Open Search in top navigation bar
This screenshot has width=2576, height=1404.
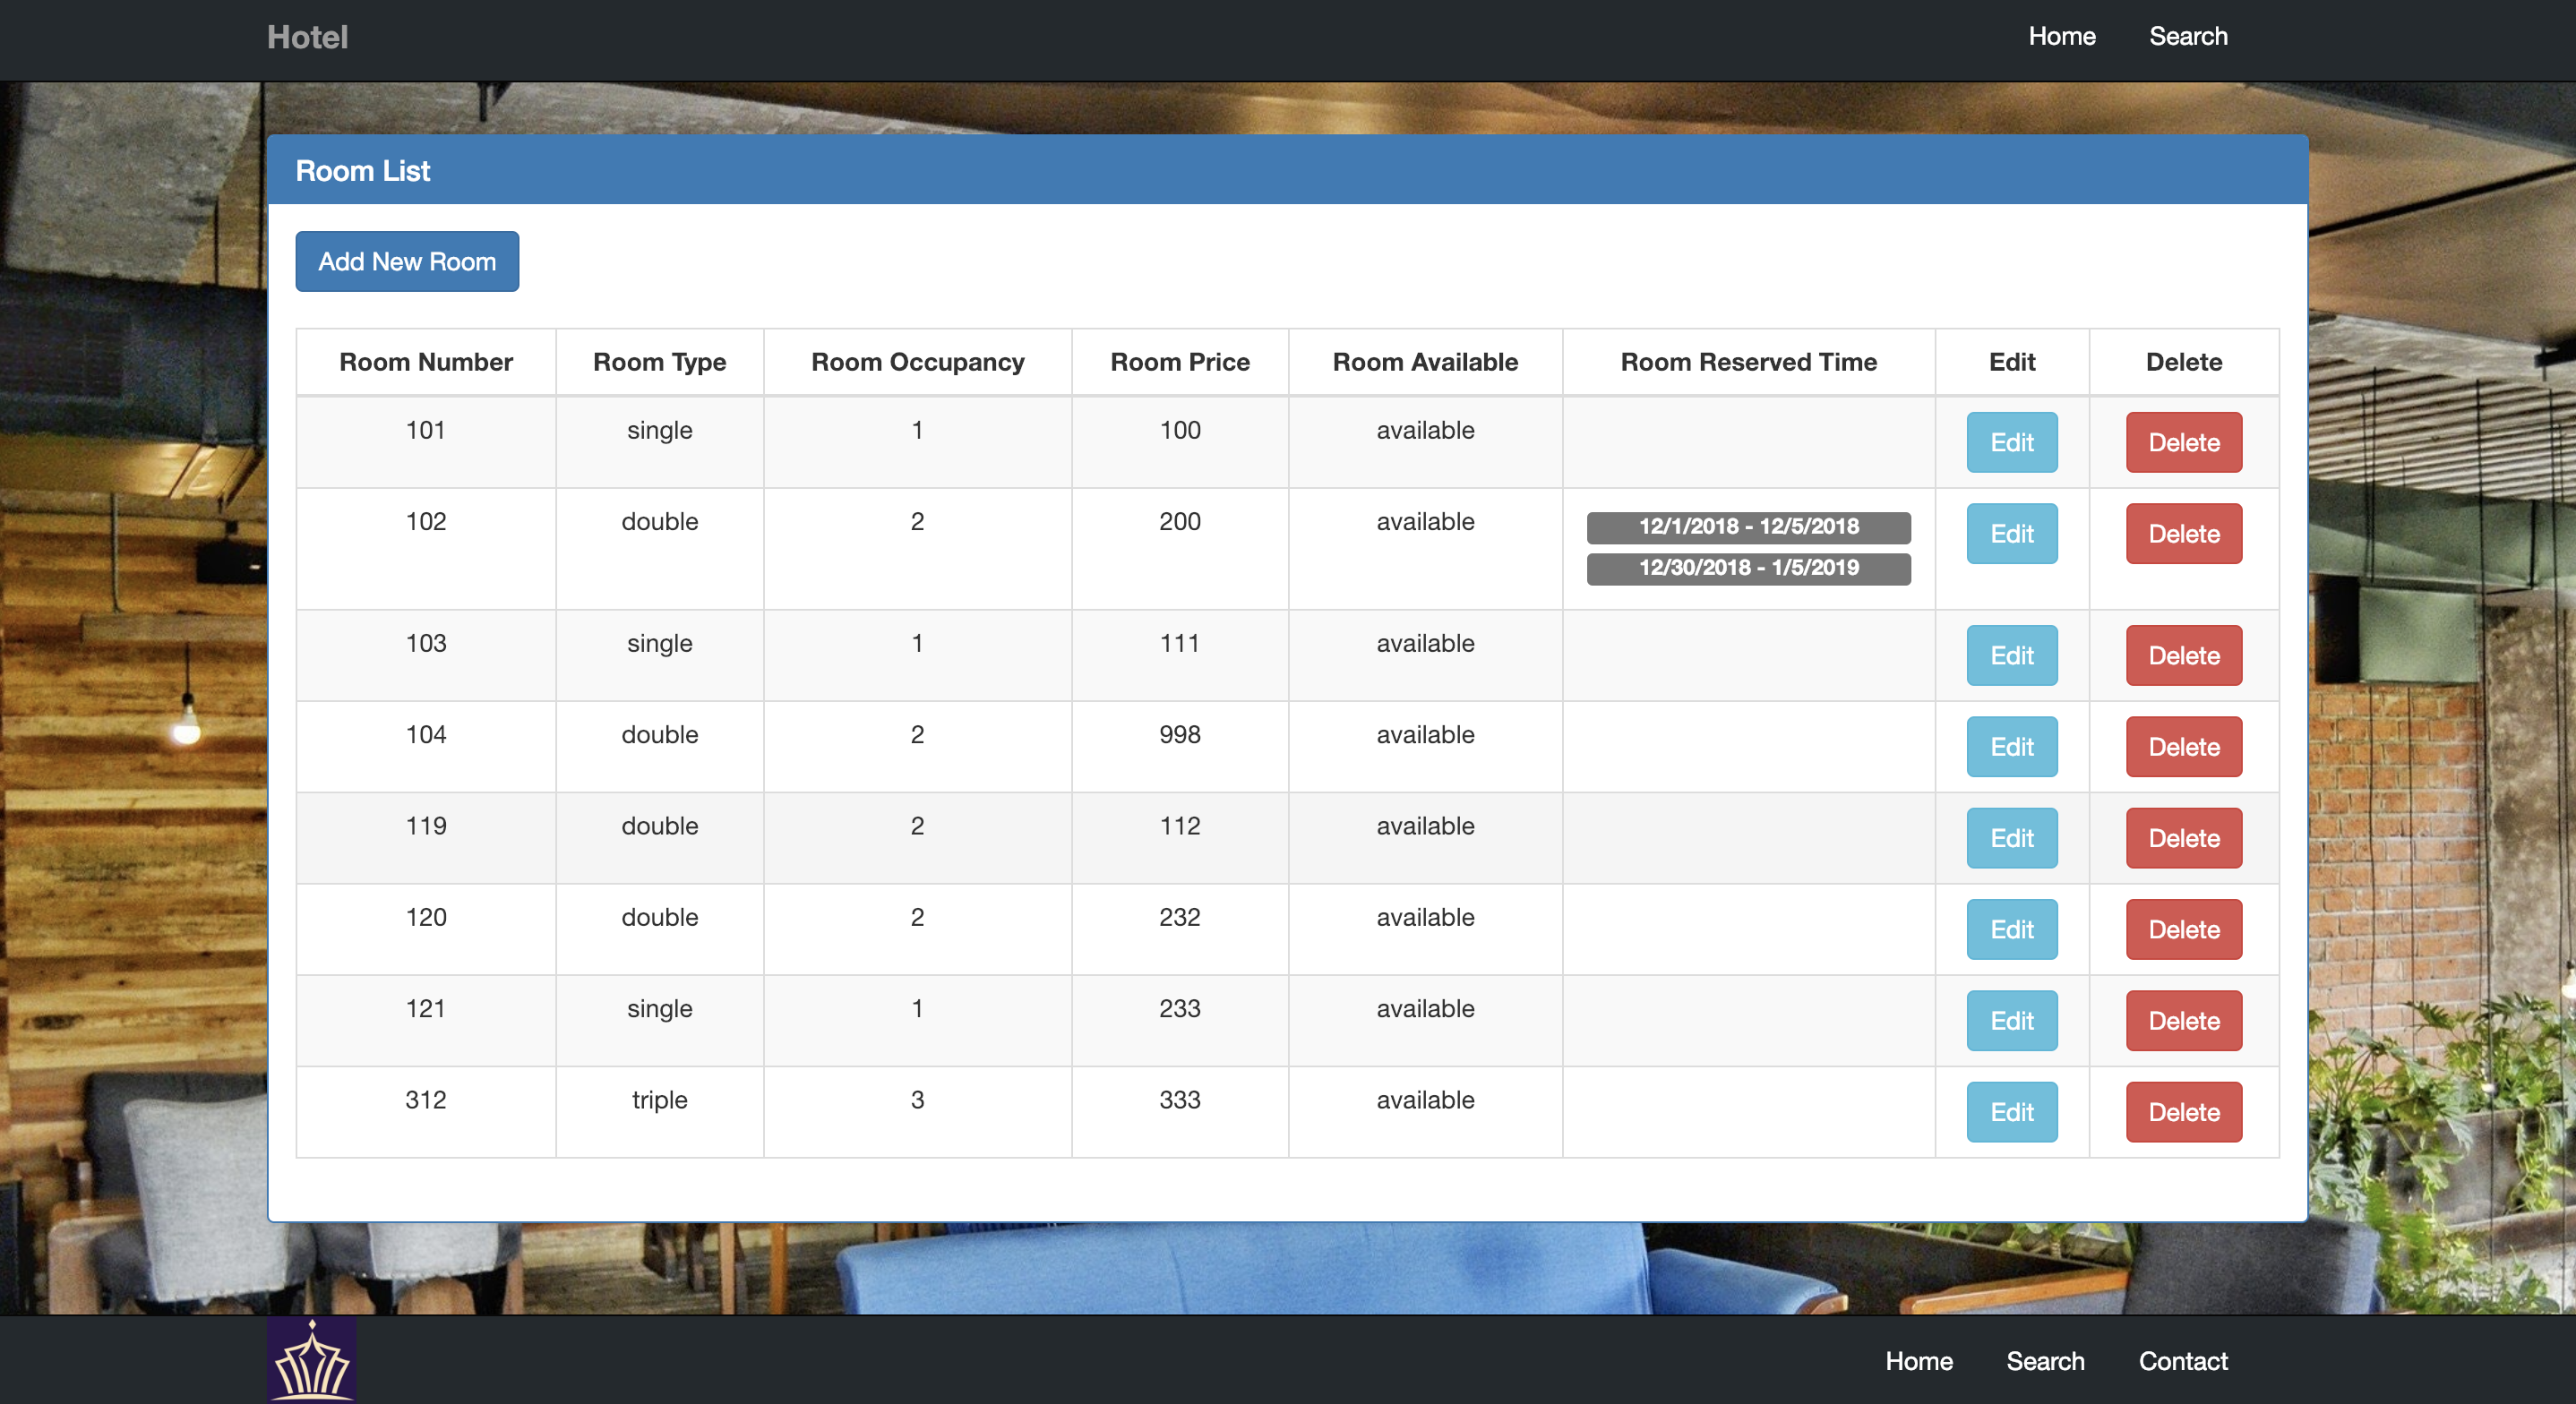[2187, 36]
